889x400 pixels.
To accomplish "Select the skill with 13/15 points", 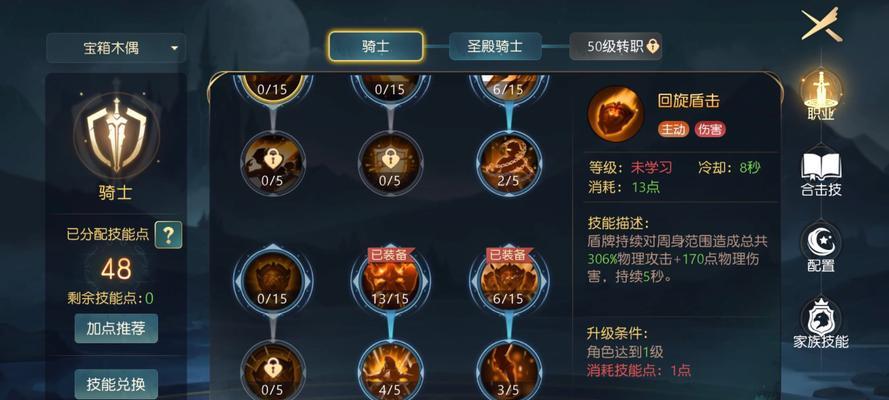I will pyautogui.click(x=390, y=279).
